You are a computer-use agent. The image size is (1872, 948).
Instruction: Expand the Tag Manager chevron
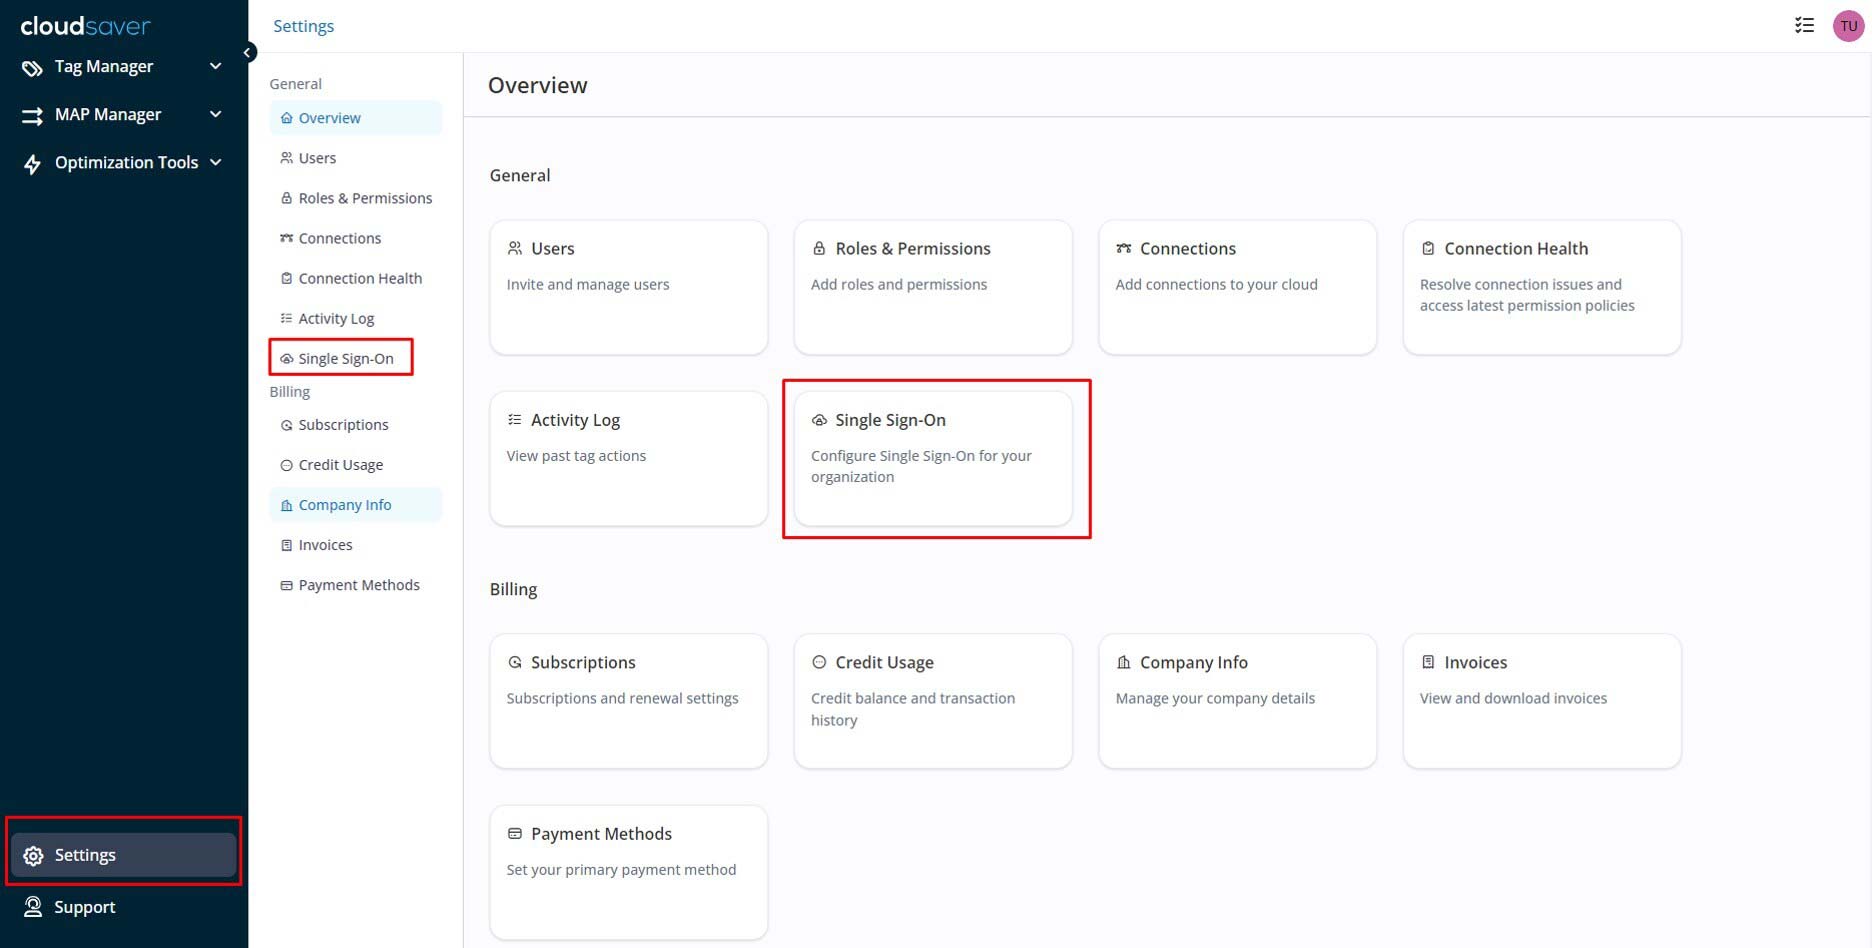pyautogui.click(x=215, y=66)
